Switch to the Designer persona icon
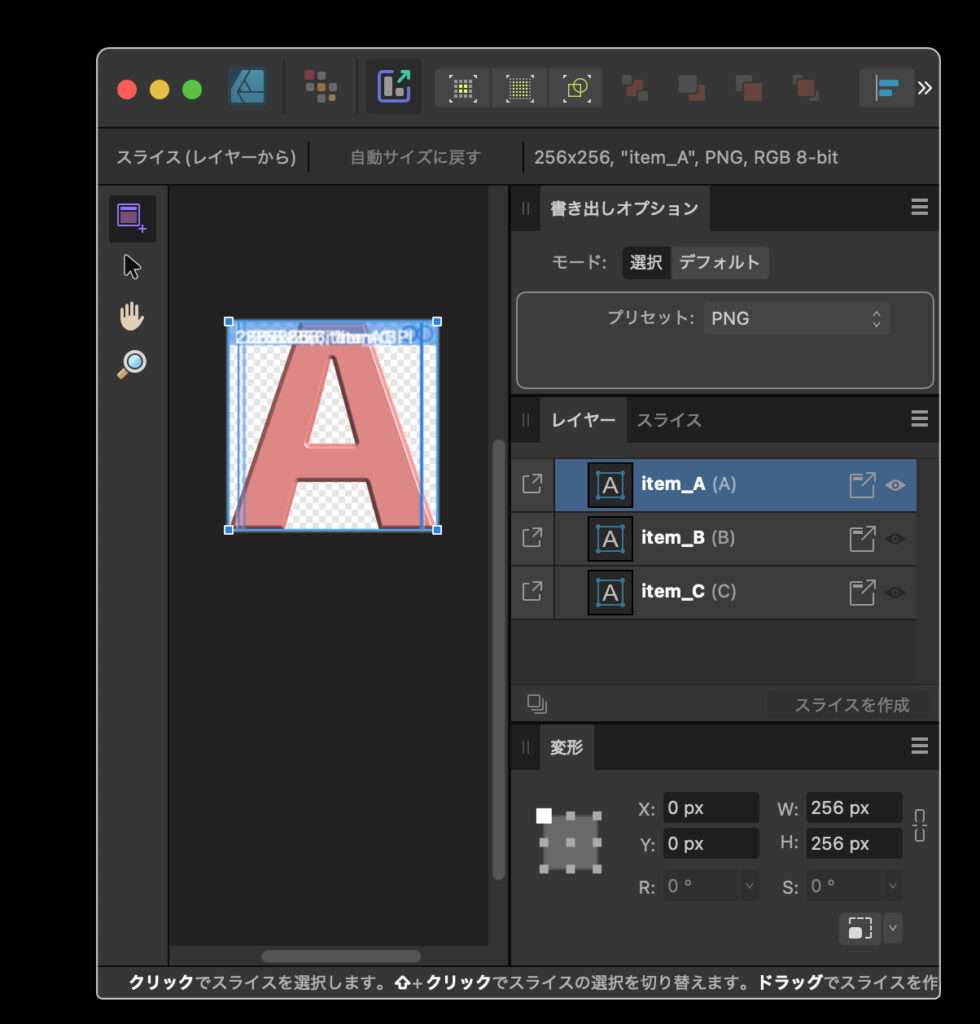Image resolution: width=980 pixels, height=1024 pixels. pos(247,88)
